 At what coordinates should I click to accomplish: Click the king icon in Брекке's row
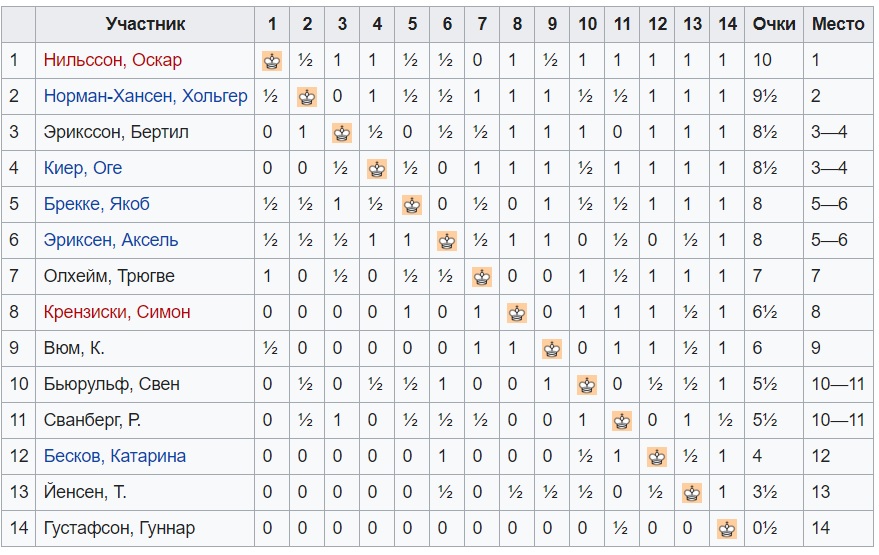tap(412, 205)
